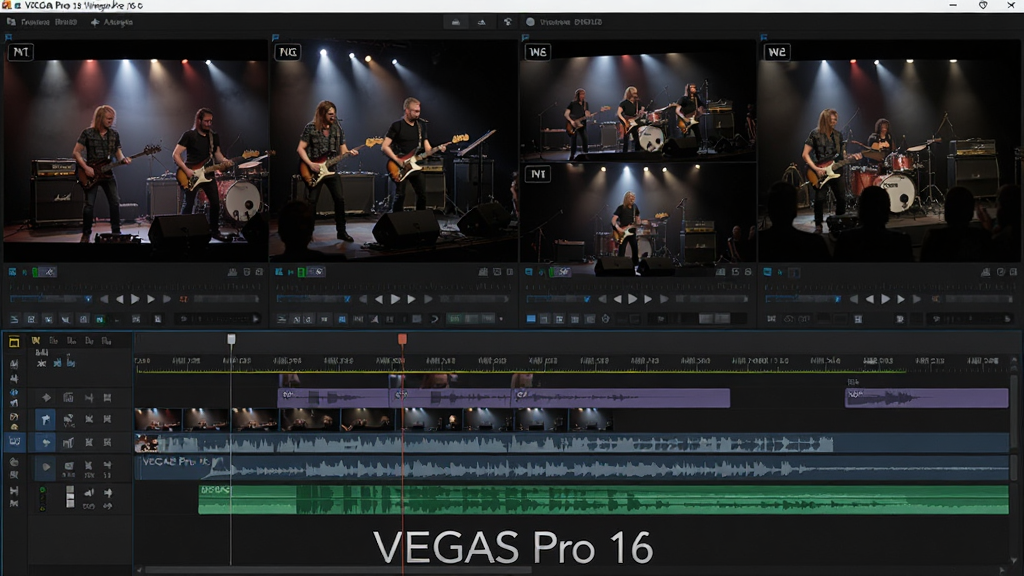Click the orange icon beside first NT transport controls

point(184,299)
